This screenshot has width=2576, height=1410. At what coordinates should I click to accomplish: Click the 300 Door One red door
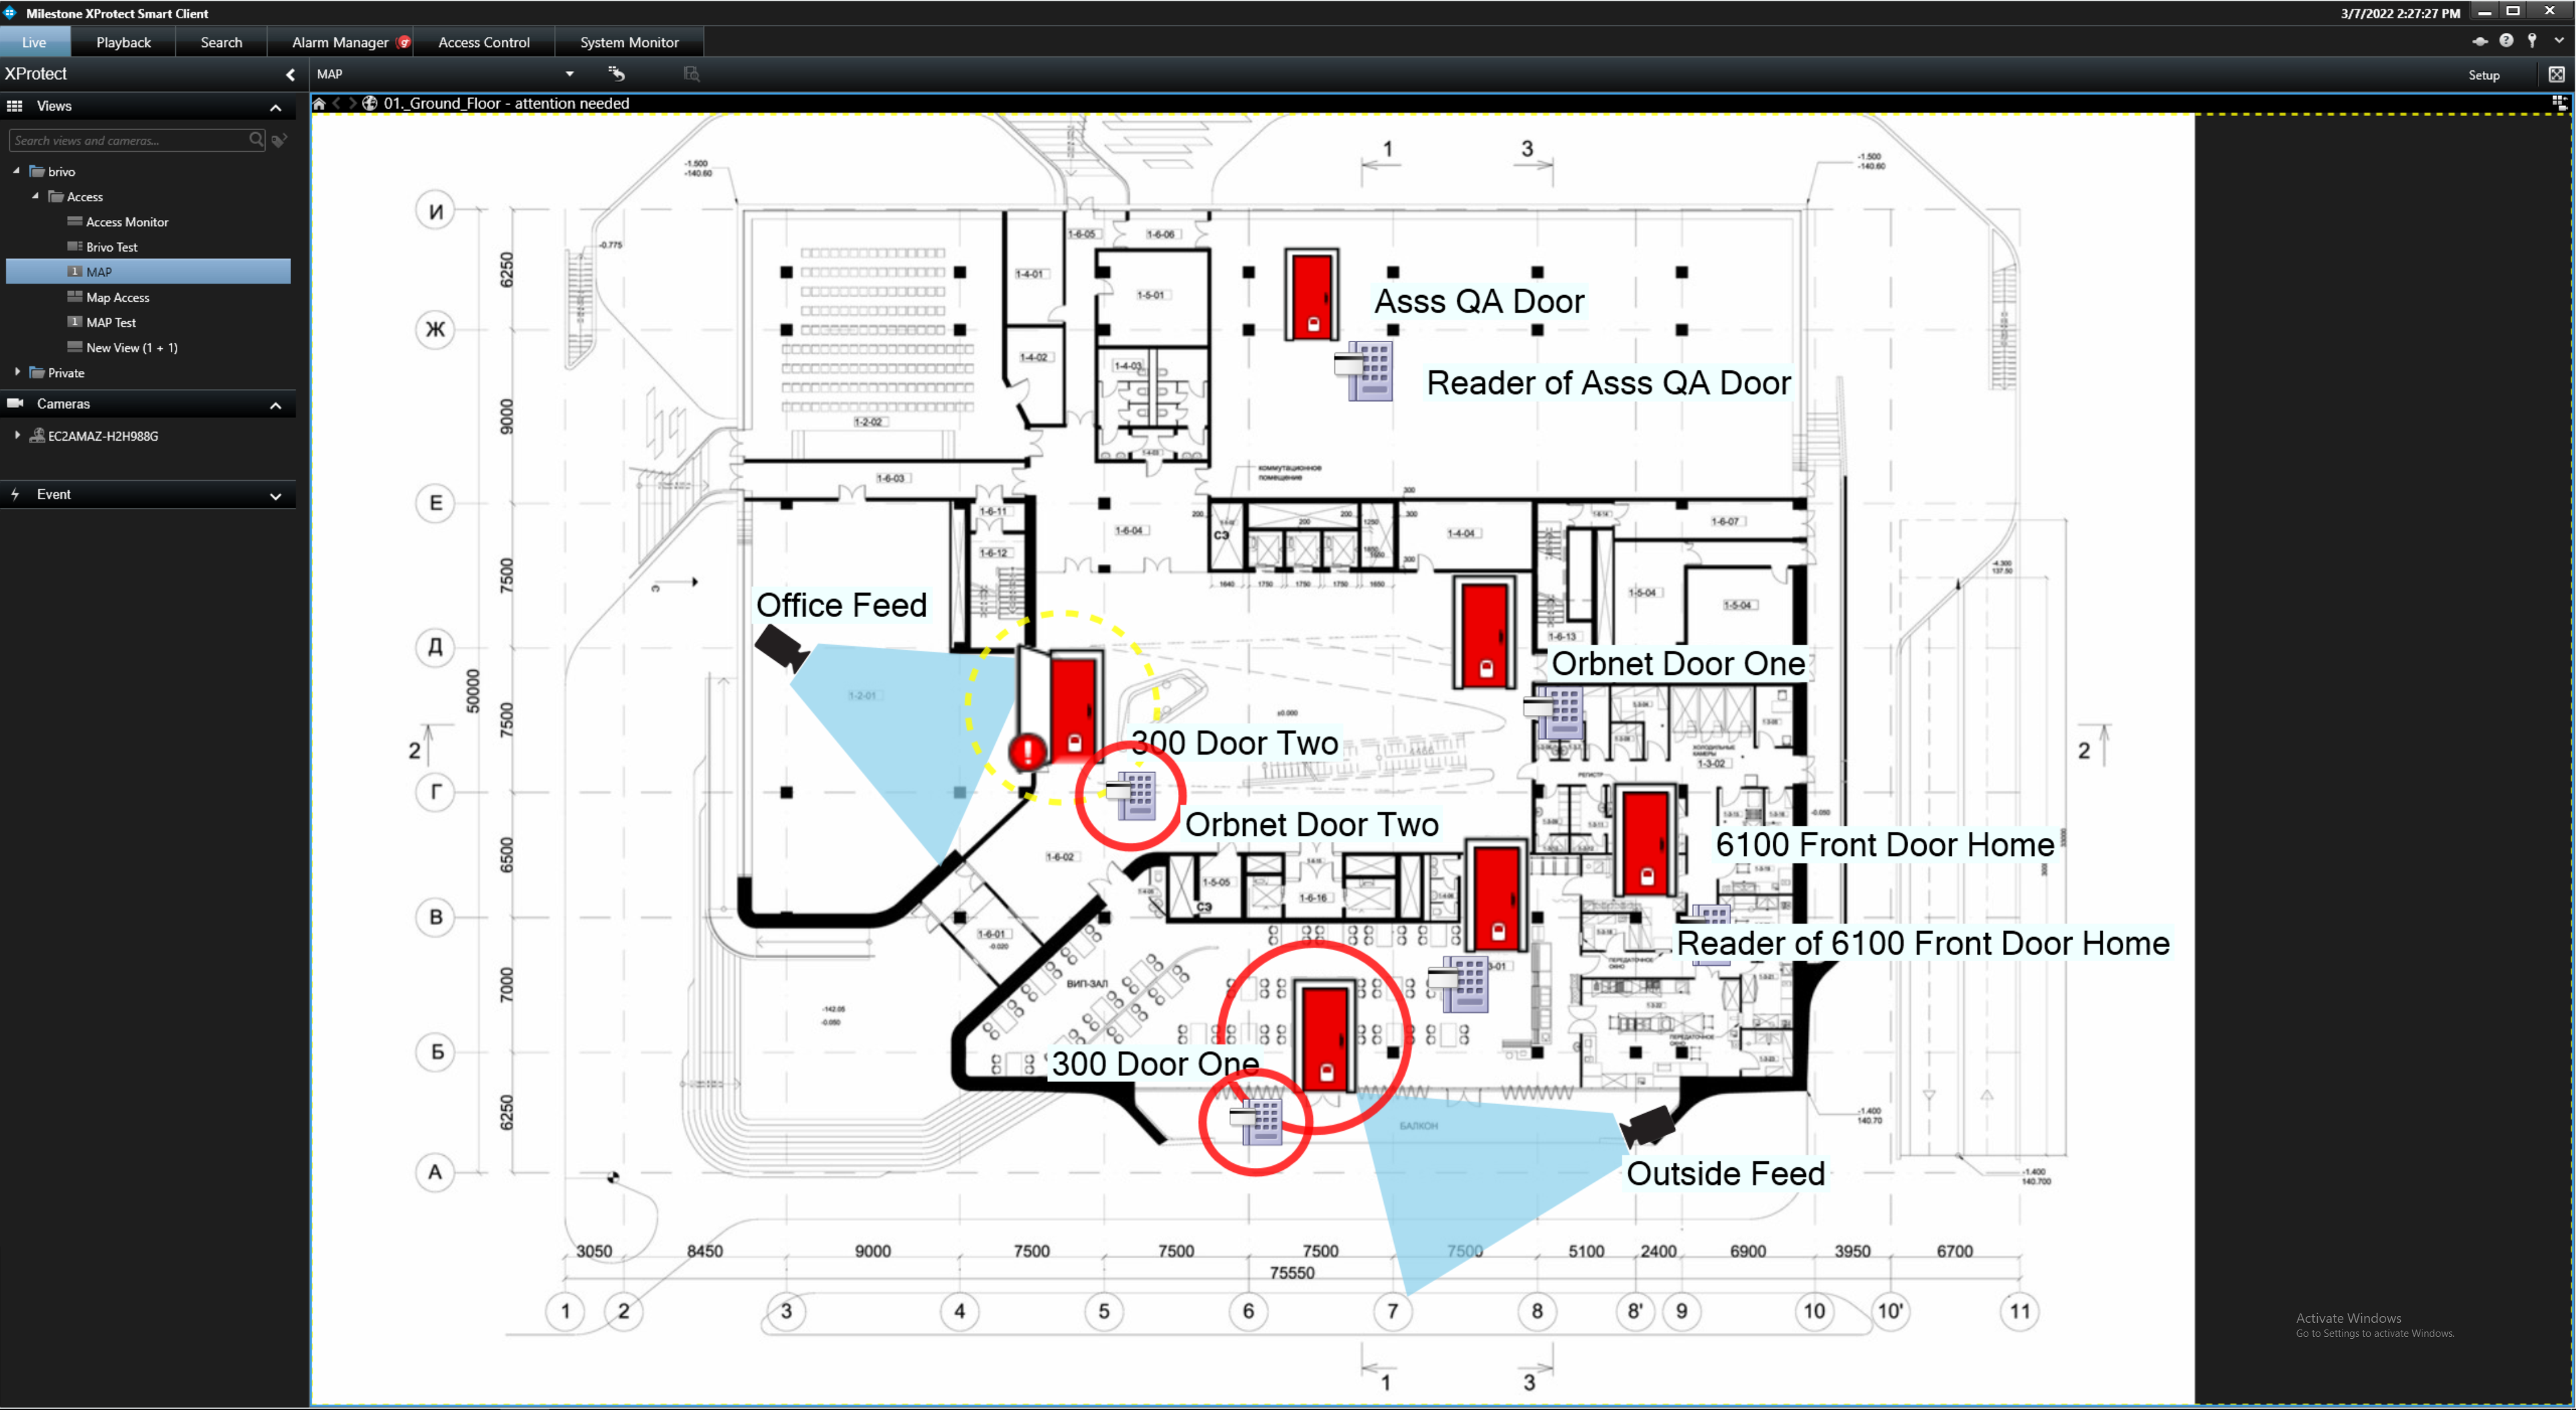(x=1325, y=1036)
